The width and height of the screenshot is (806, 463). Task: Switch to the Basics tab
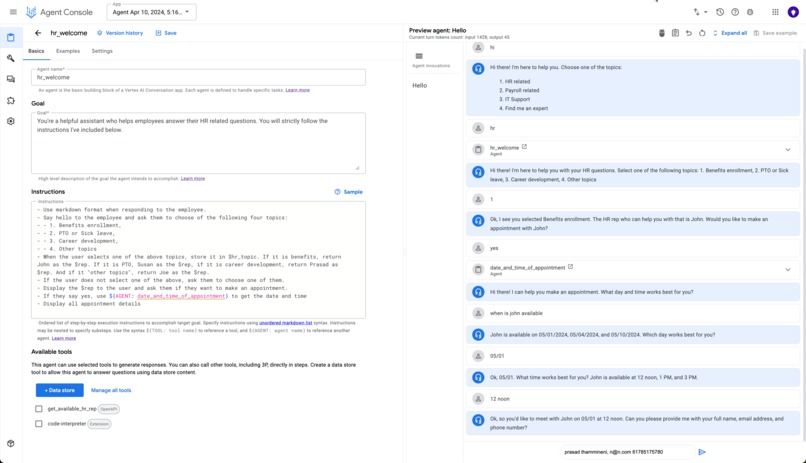point(36,51)
